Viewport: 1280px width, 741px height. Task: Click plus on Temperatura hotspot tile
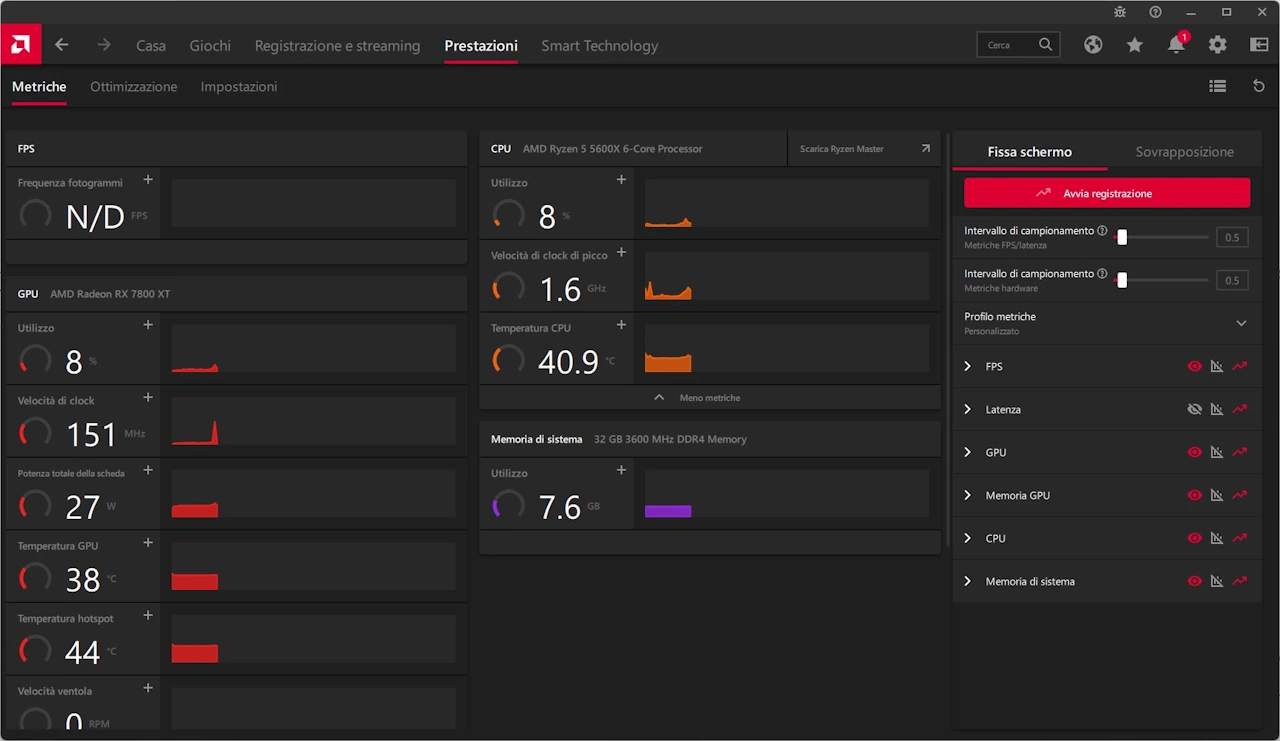[x=148, y=615]
